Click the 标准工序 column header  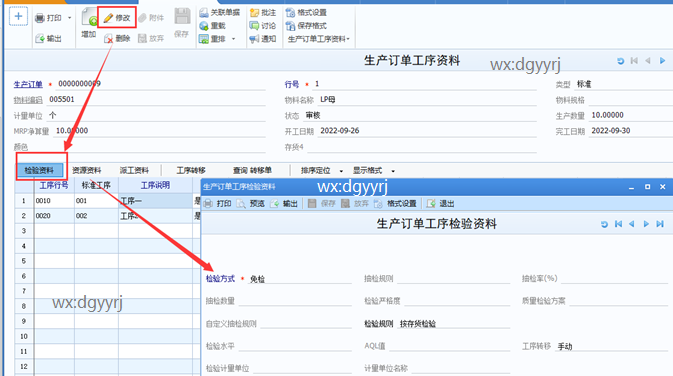tap(96, 185)
